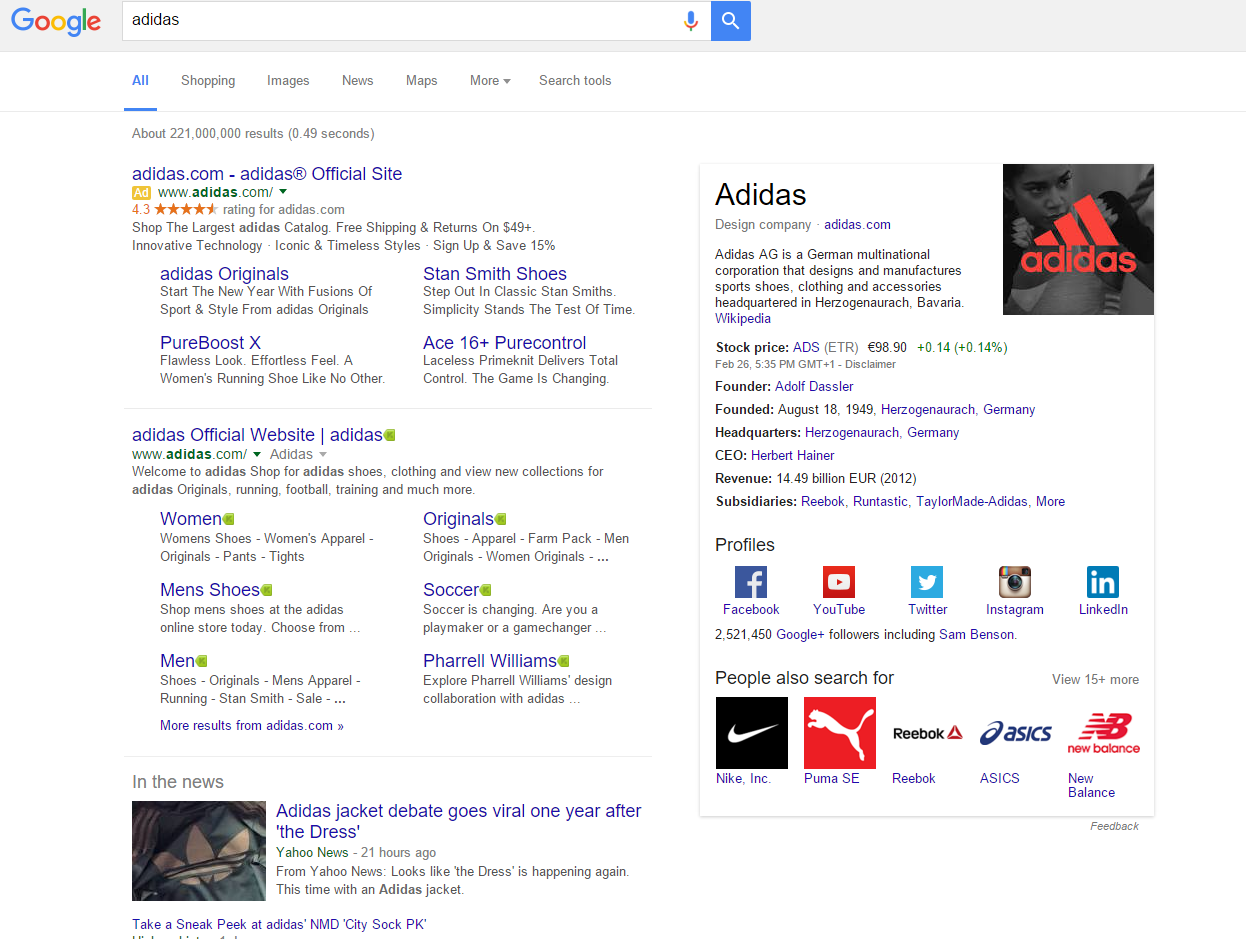Image resolution: width=1246 pixels, height=939 pixels.
Task: Click green tag icon next to Women
Action: 228,519
